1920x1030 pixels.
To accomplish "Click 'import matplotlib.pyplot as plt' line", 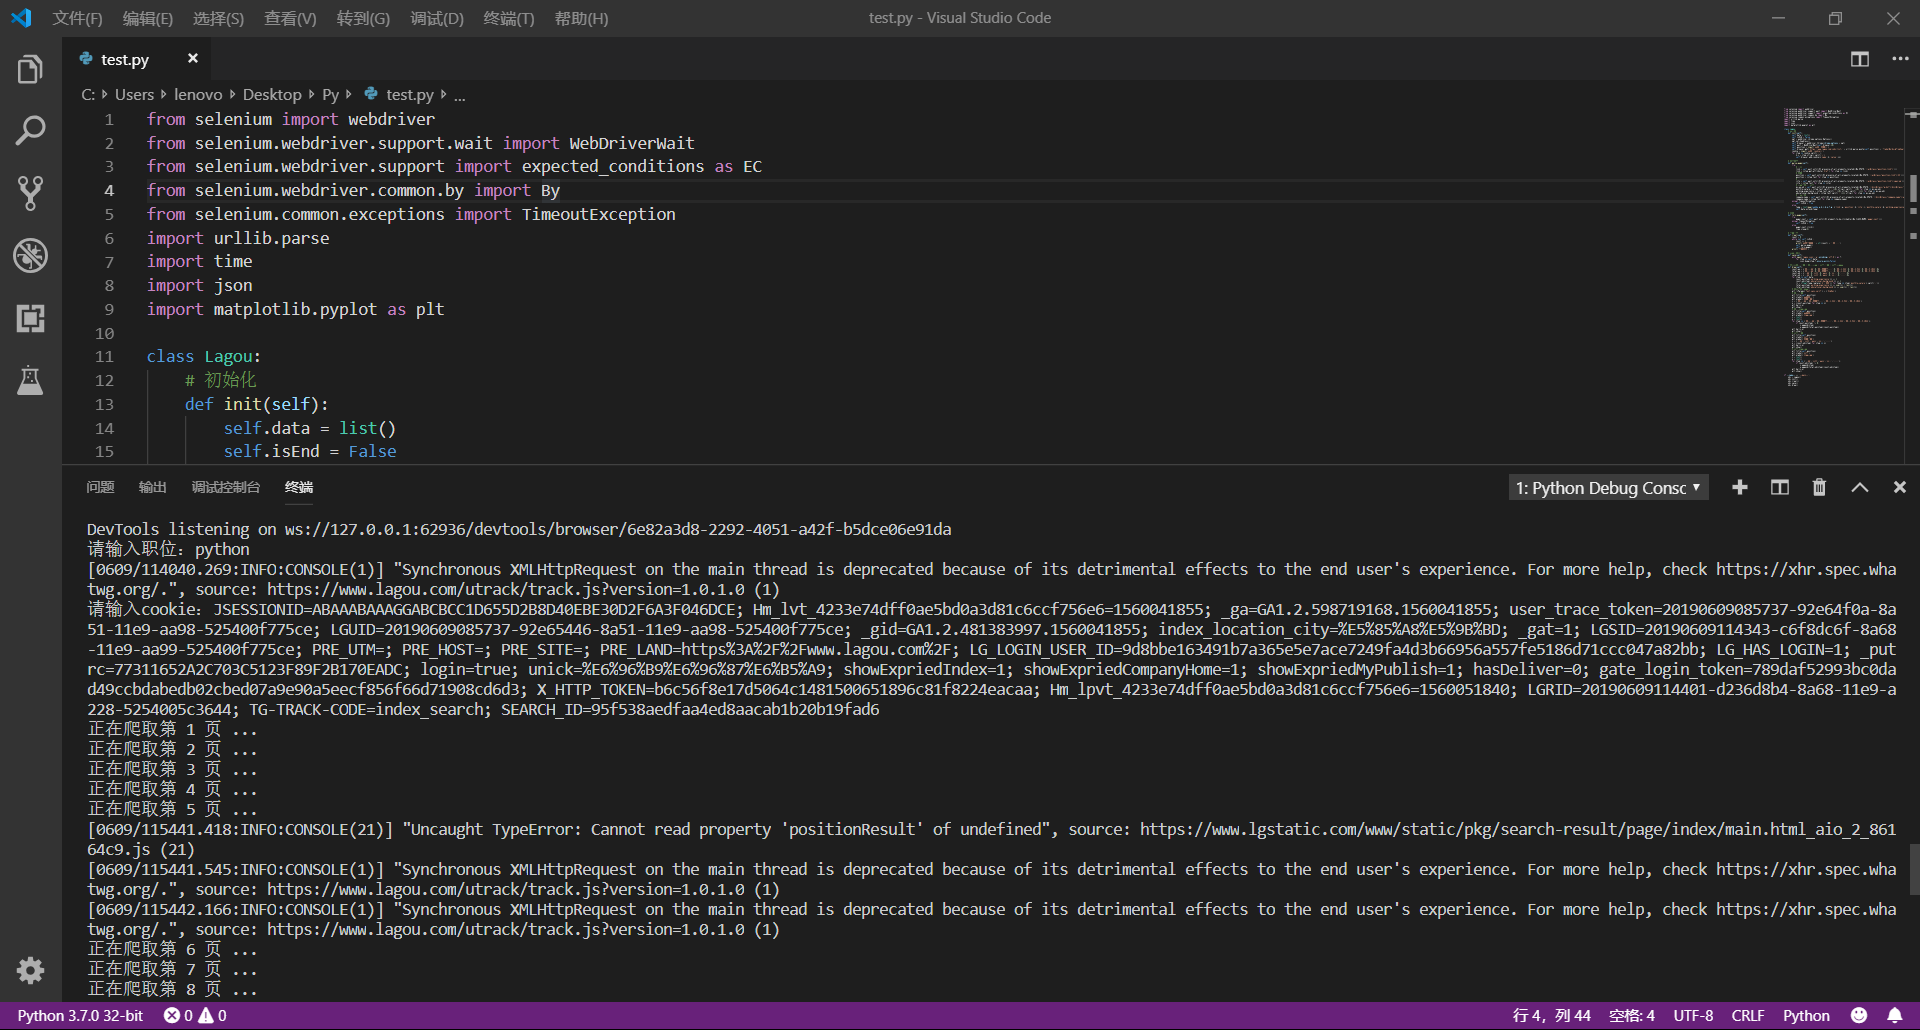I will pos(295,309).
